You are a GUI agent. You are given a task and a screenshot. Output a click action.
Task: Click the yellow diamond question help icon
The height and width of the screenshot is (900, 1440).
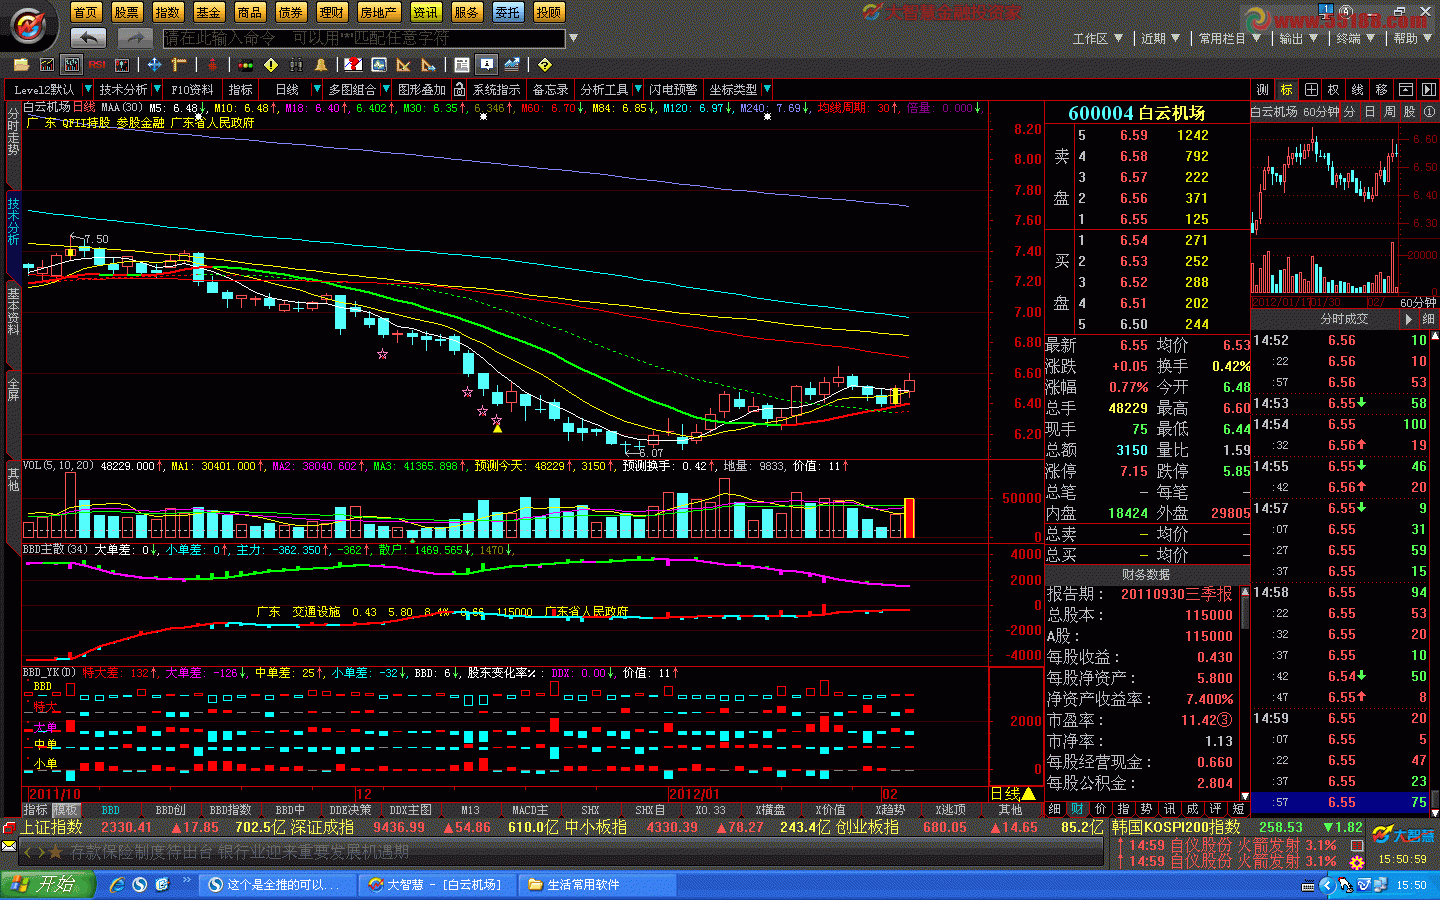545,65
